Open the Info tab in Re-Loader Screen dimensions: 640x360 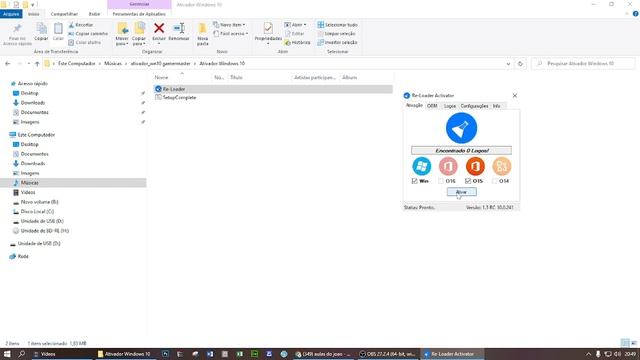point(496,106)
